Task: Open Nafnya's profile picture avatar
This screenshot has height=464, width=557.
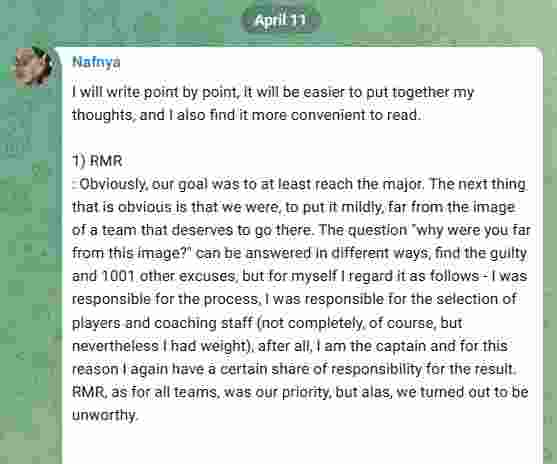Action: pos(34,66)
